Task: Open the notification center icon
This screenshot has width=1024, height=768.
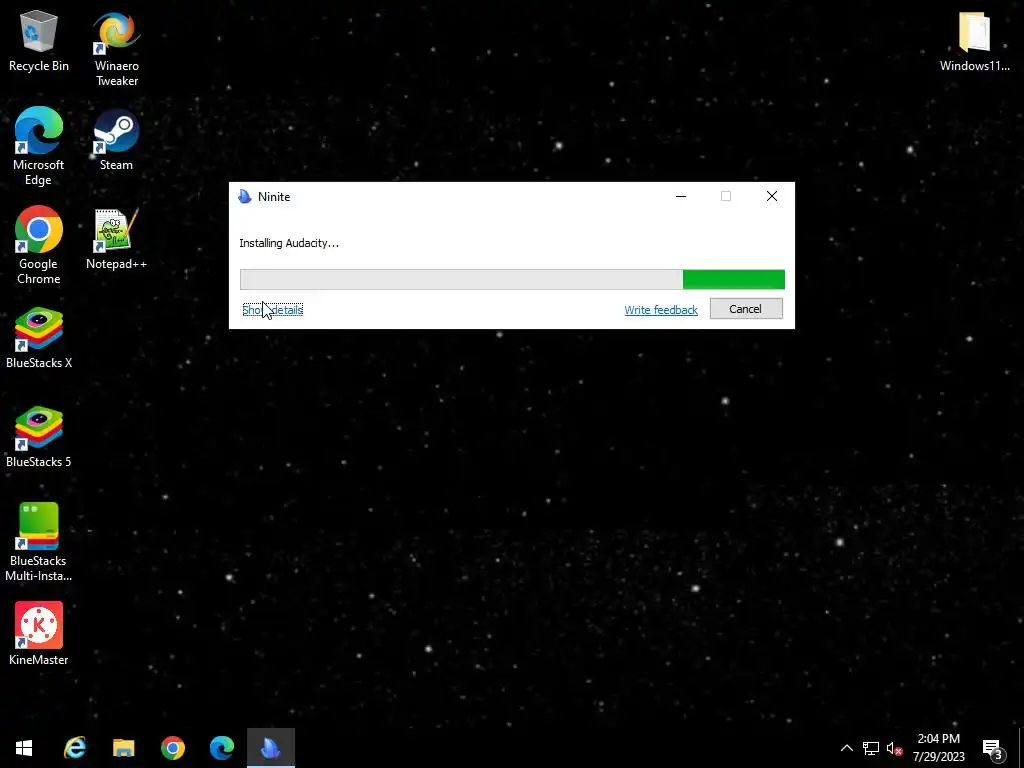Action: [x=993, y=749]
